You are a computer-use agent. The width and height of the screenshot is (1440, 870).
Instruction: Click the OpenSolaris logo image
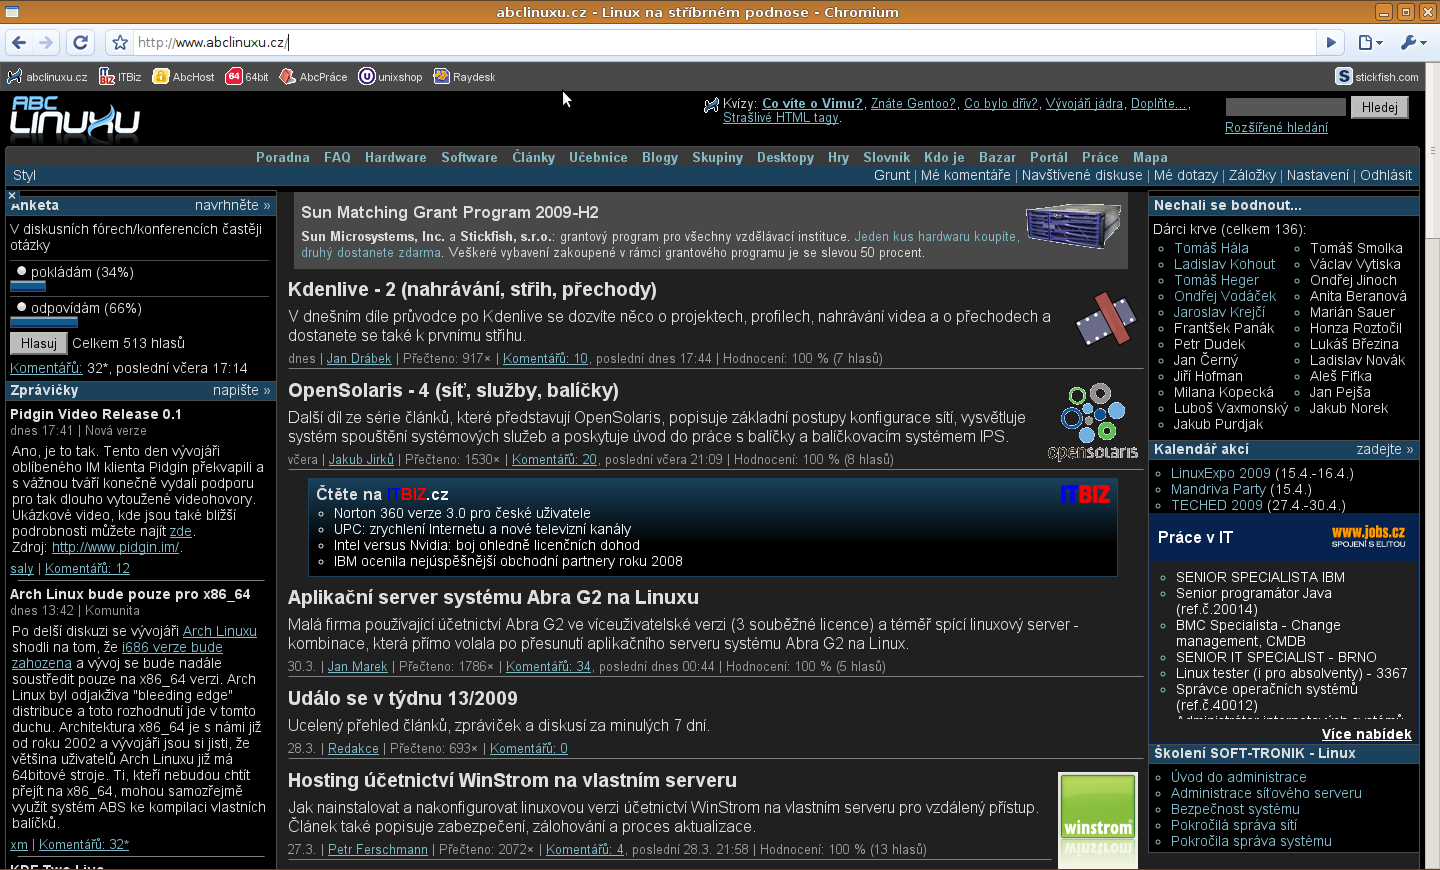click(1093, 421)
